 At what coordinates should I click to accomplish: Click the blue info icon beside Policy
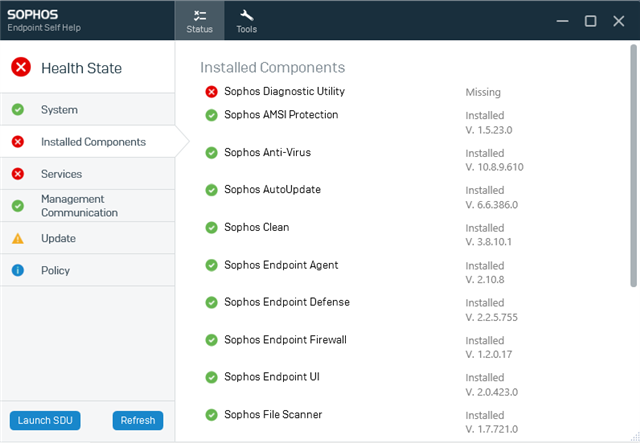(18, 270)
